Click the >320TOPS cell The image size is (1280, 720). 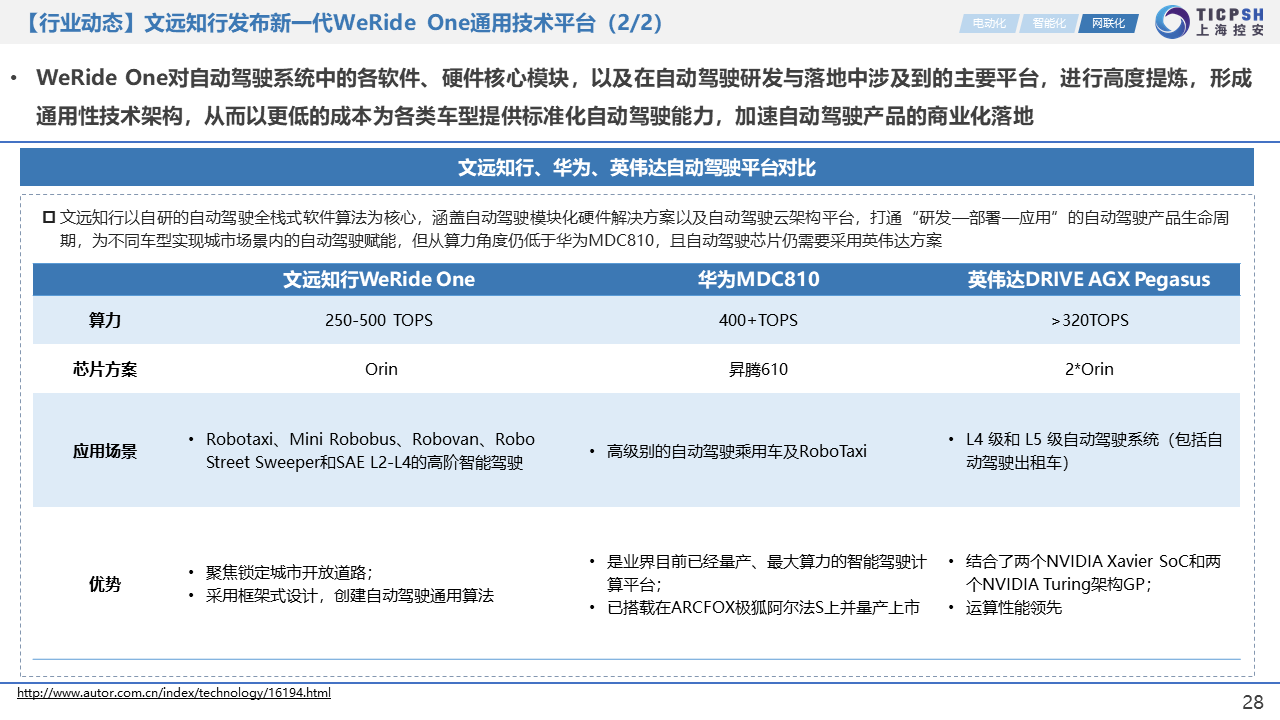[1088, 320]
